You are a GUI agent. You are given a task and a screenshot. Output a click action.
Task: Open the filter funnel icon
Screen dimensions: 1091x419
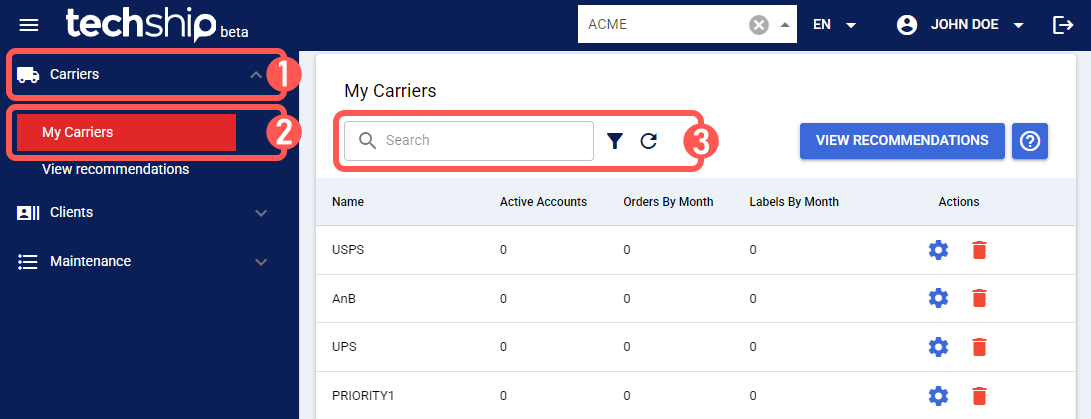[x=614, y=141]
